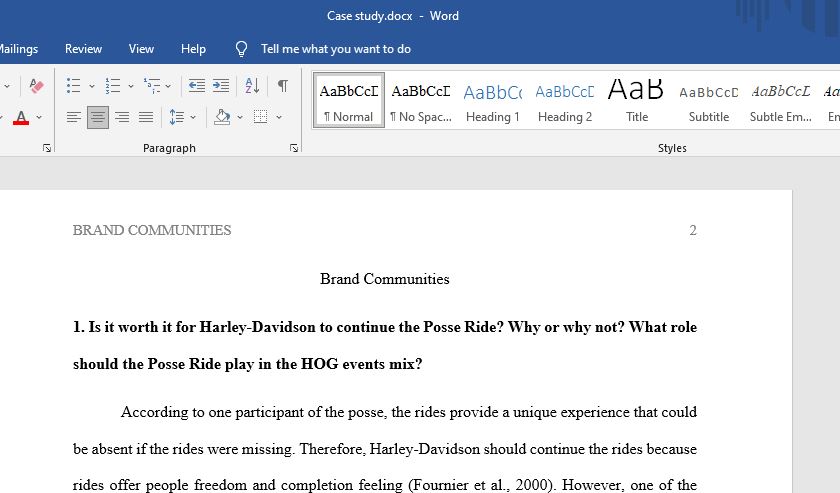This screenshot has height=493, width=840.
Task: Open the multilevel list dropdown arrow
Action: 168,86
